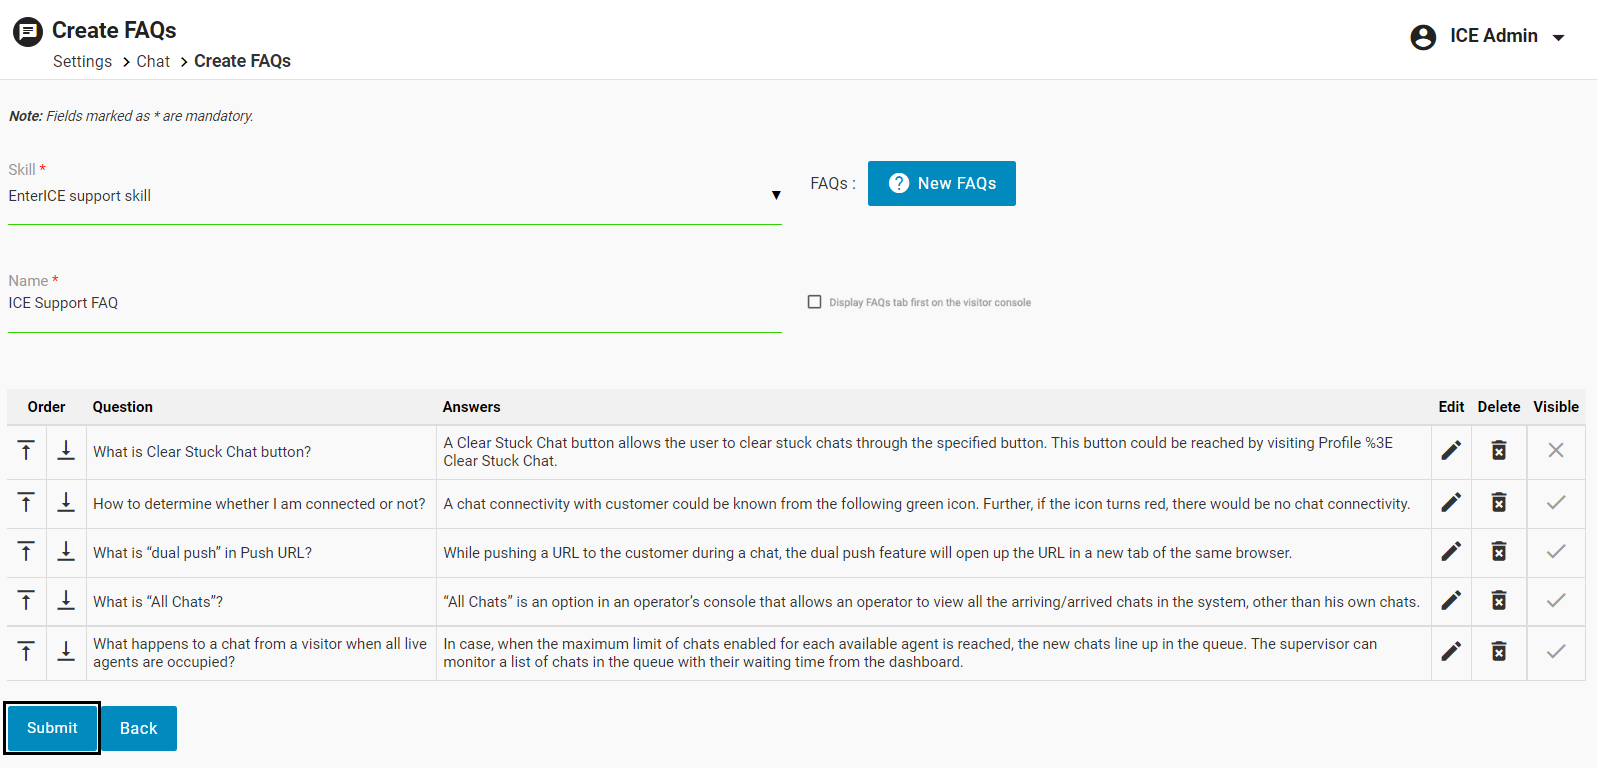Click the Name input field
Screen dimensions: 1597x768
pos(394,303)
